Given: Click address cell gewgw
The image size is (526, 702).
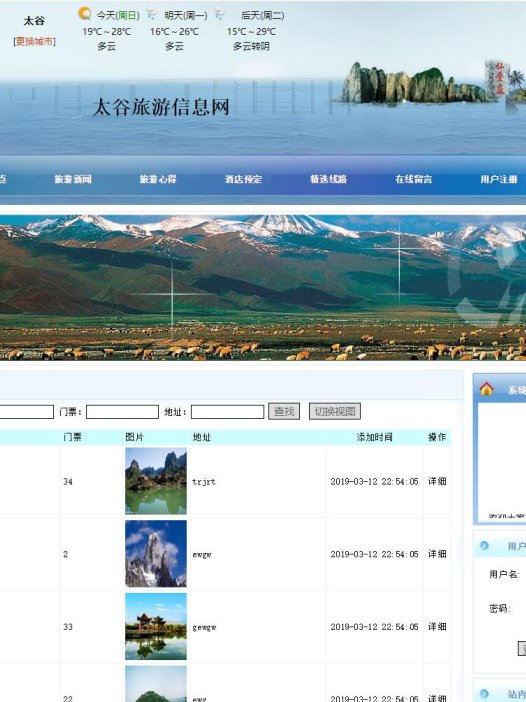Looking at the screenshot, I should click(204, 627).
